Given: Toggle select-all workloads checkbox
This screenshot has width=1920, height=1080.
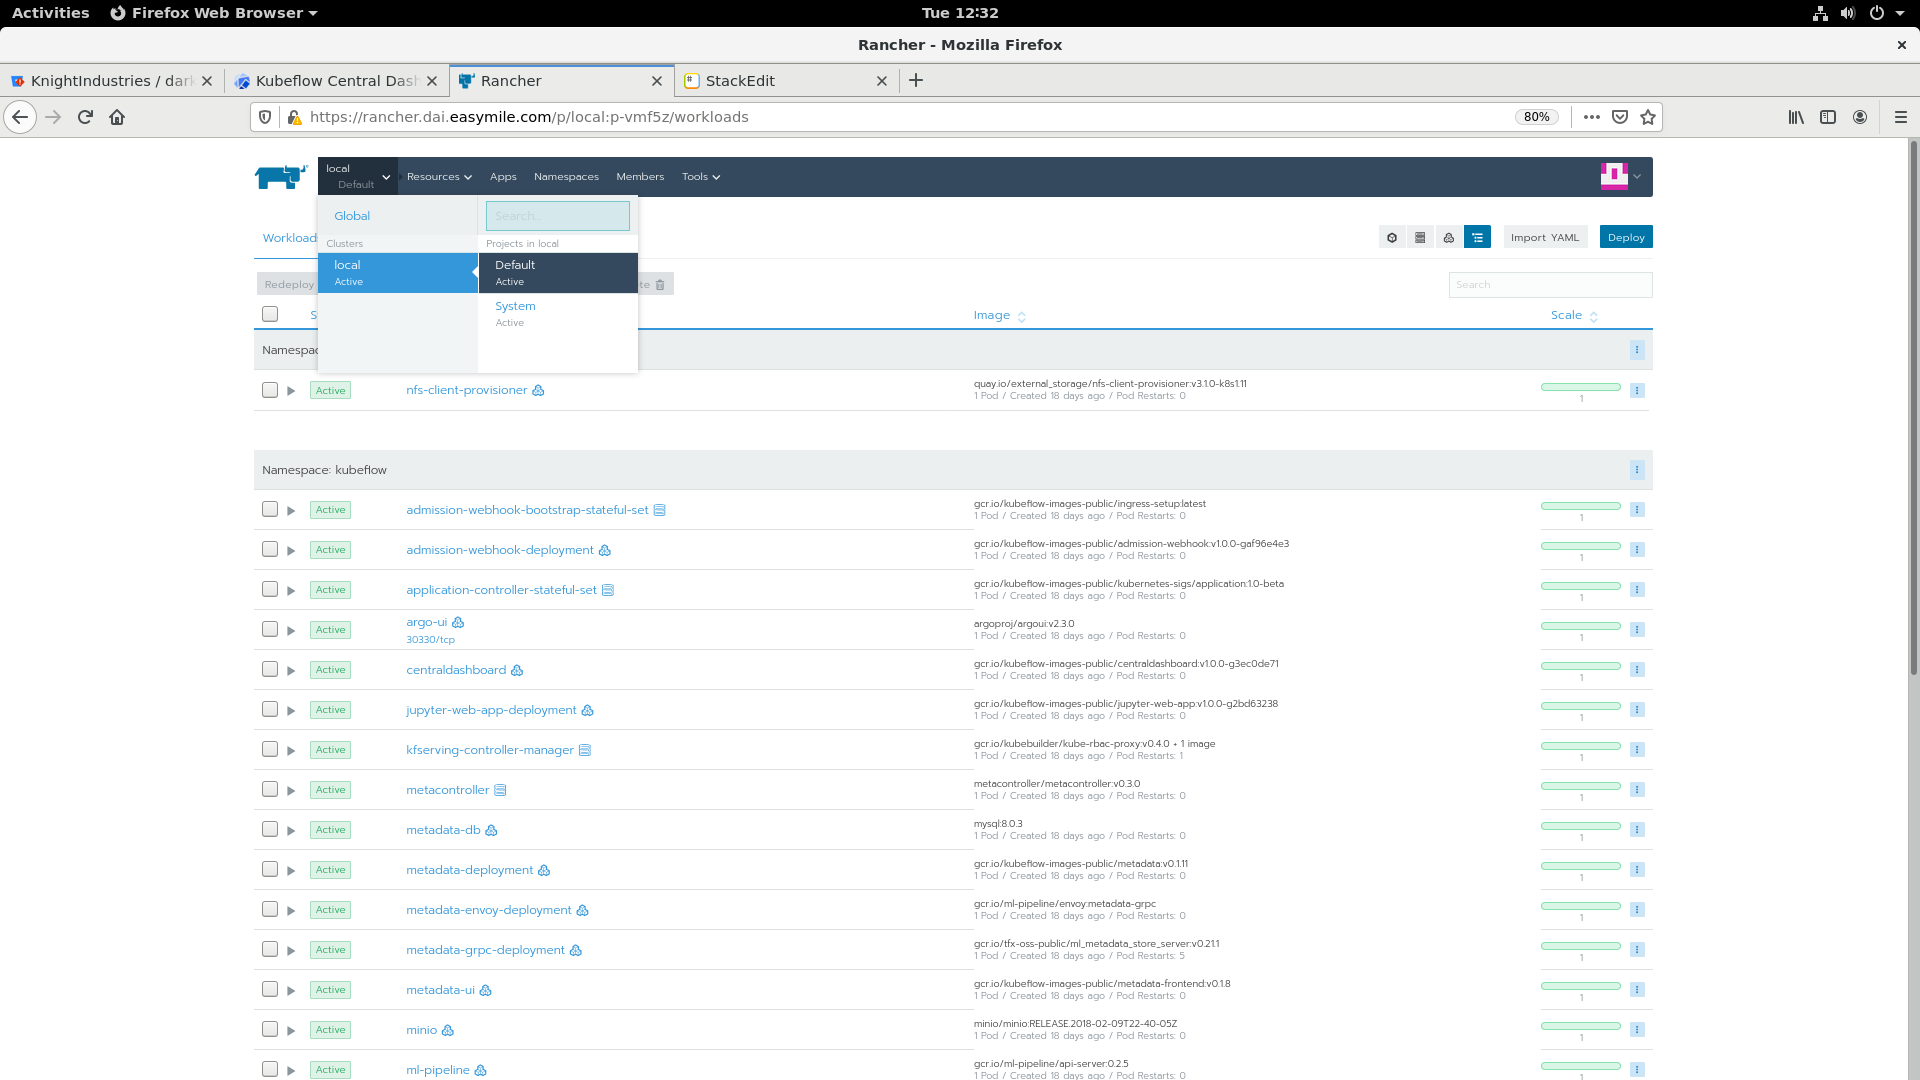Looking at the screenshot, I should 270,314.
